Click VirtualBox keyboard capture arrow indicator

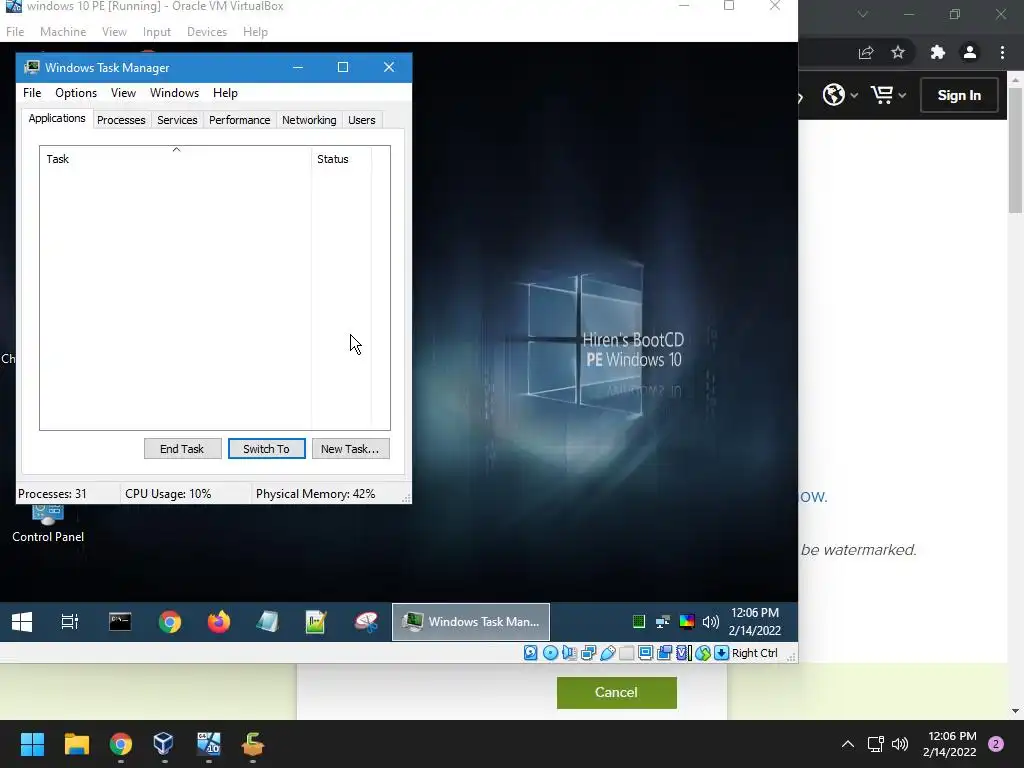(x=722, y=652)
